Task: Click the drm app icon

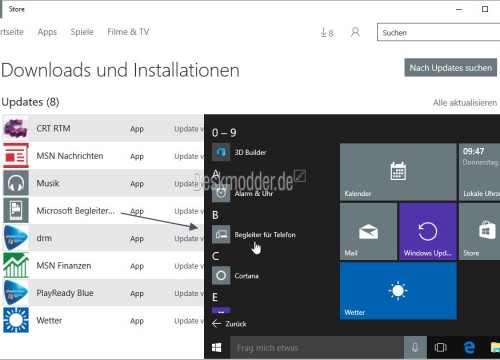Action: pos(16,238)
